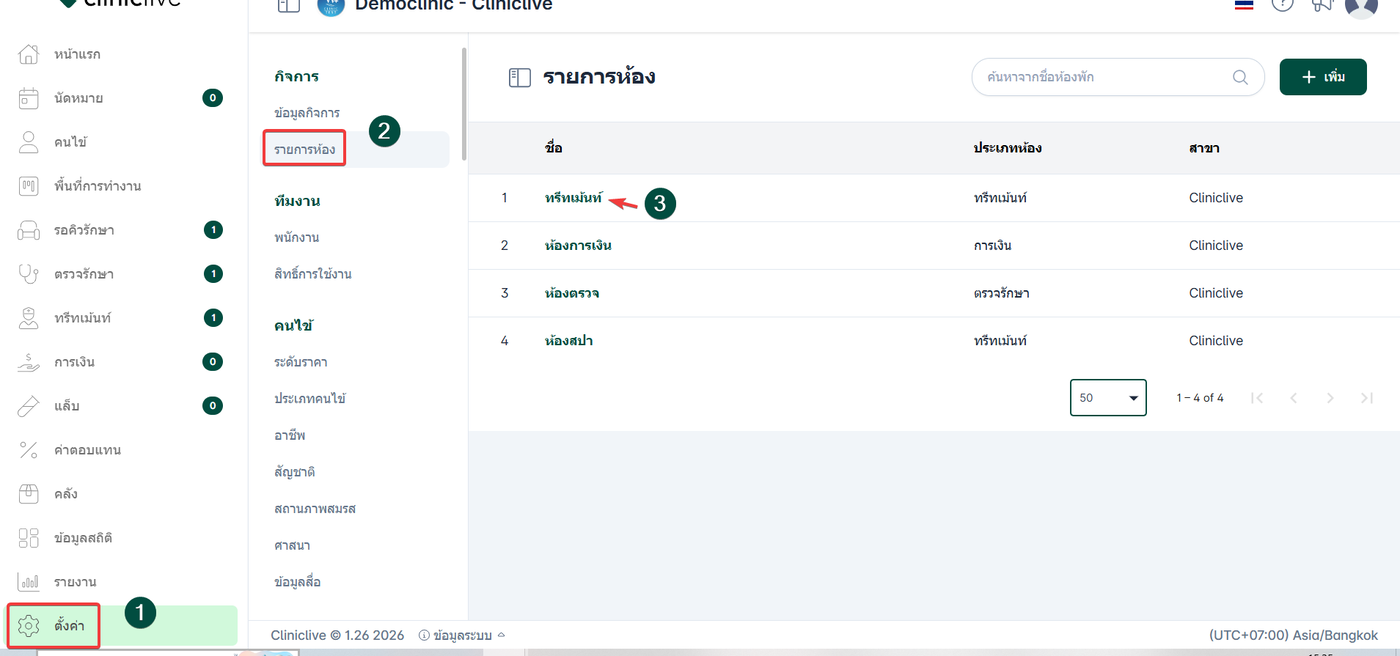The image size is (1400, 656).
Task: Open คลัง in the sidebar
Action: [x=66, y=494]
